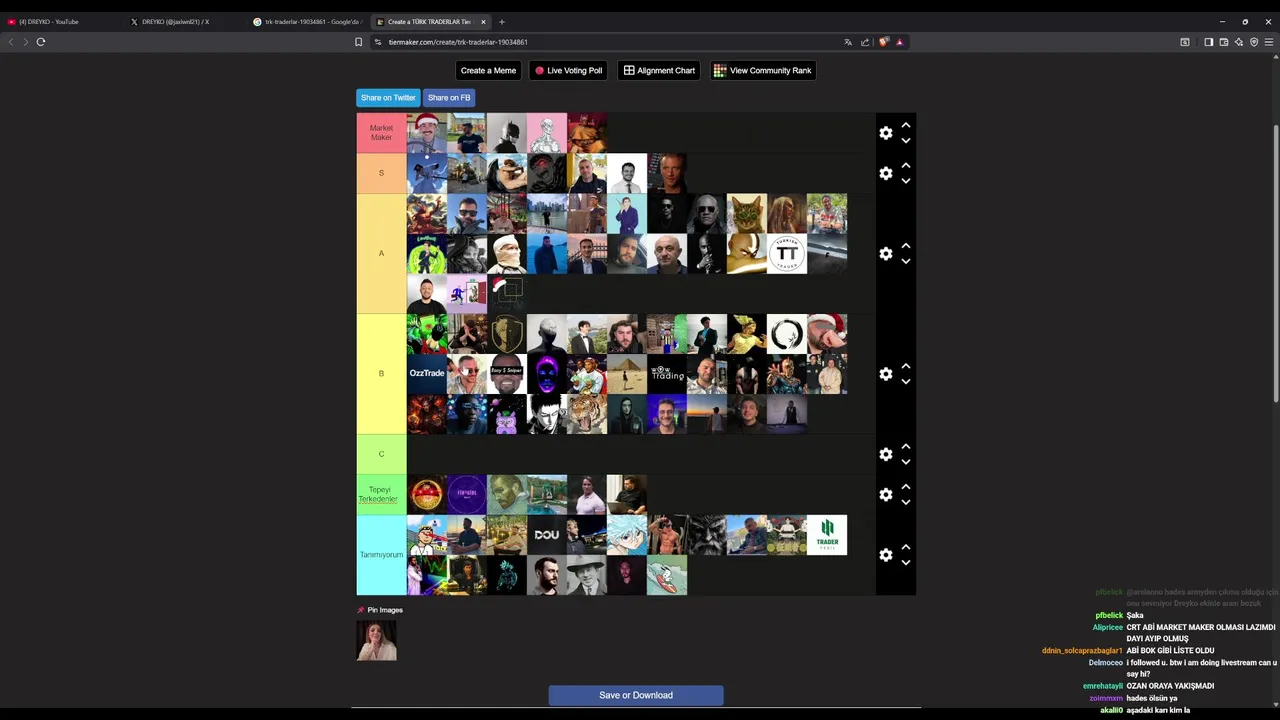
Task: Close the TÜRK TRADERLAR TierMaker tab
Action: pos(483,21)
